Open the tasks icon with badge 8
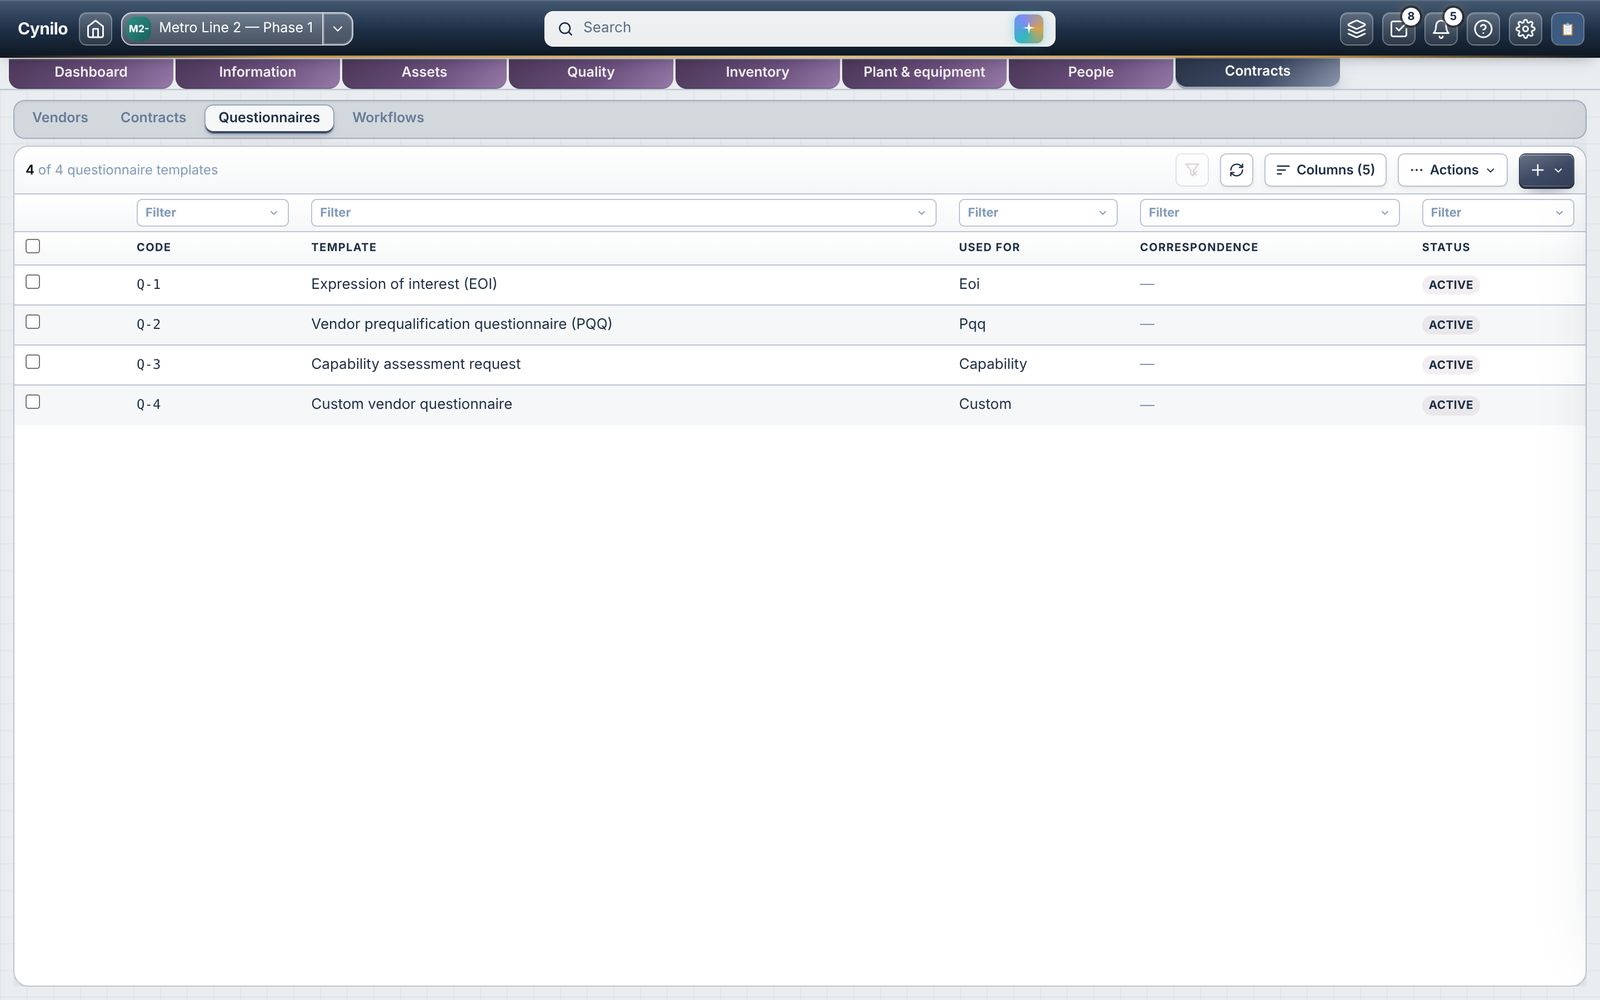The height and width of the screenshot is (1000, 1600). pos(1399,29)
